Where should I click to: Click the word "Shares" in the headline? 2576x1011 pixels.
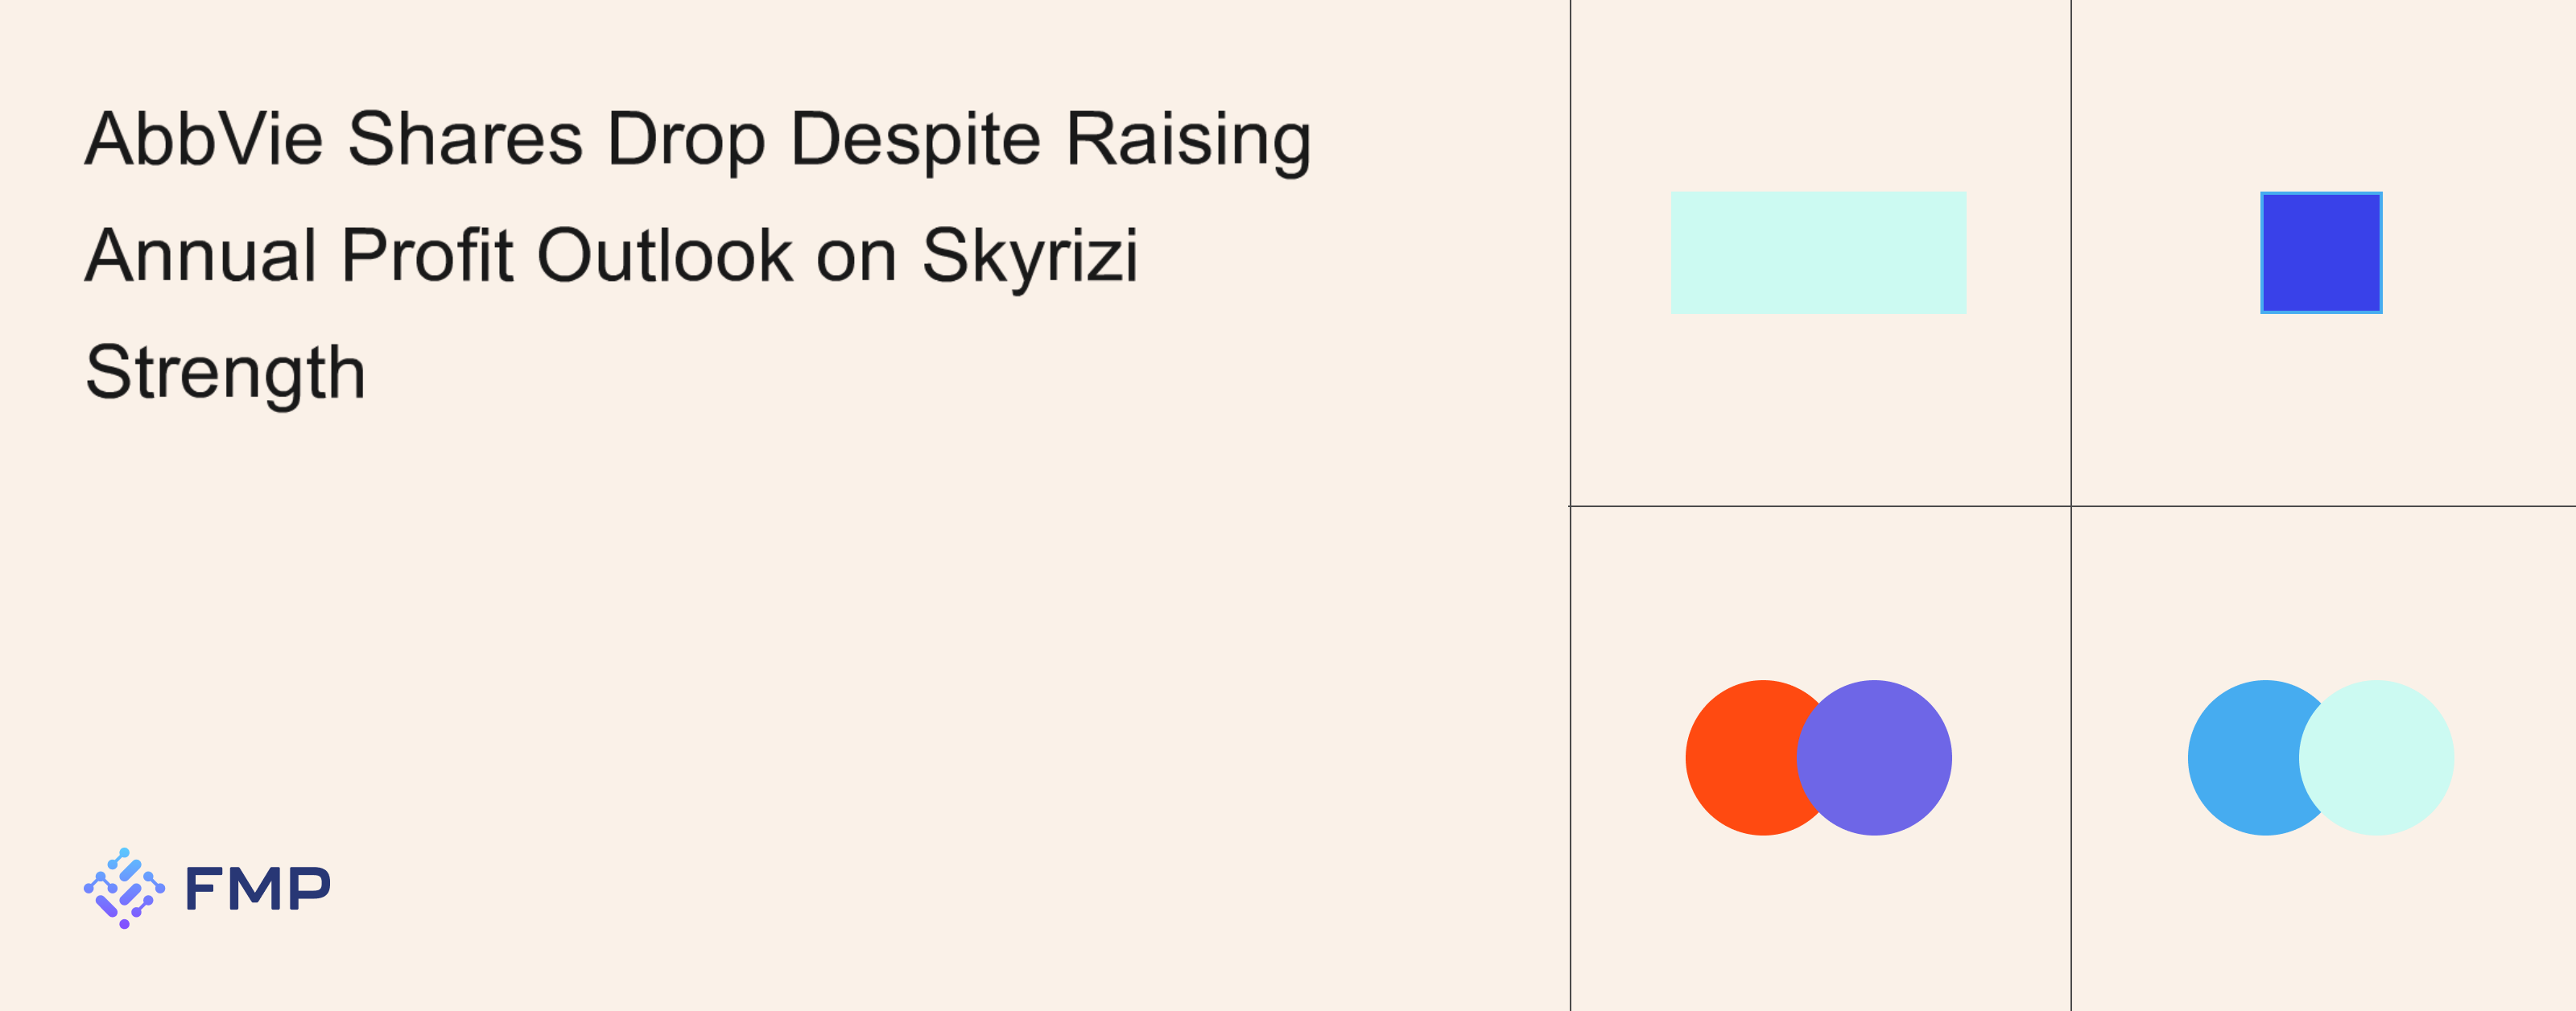pyautogui.click(x=465, y=139)
